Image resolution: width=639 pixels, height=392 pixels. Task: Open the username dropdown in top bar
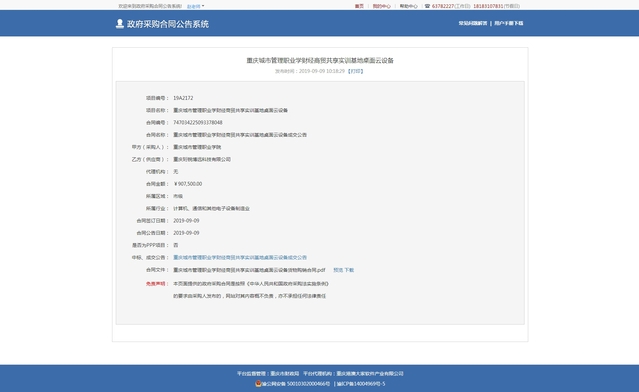click(x=196, y=6)
